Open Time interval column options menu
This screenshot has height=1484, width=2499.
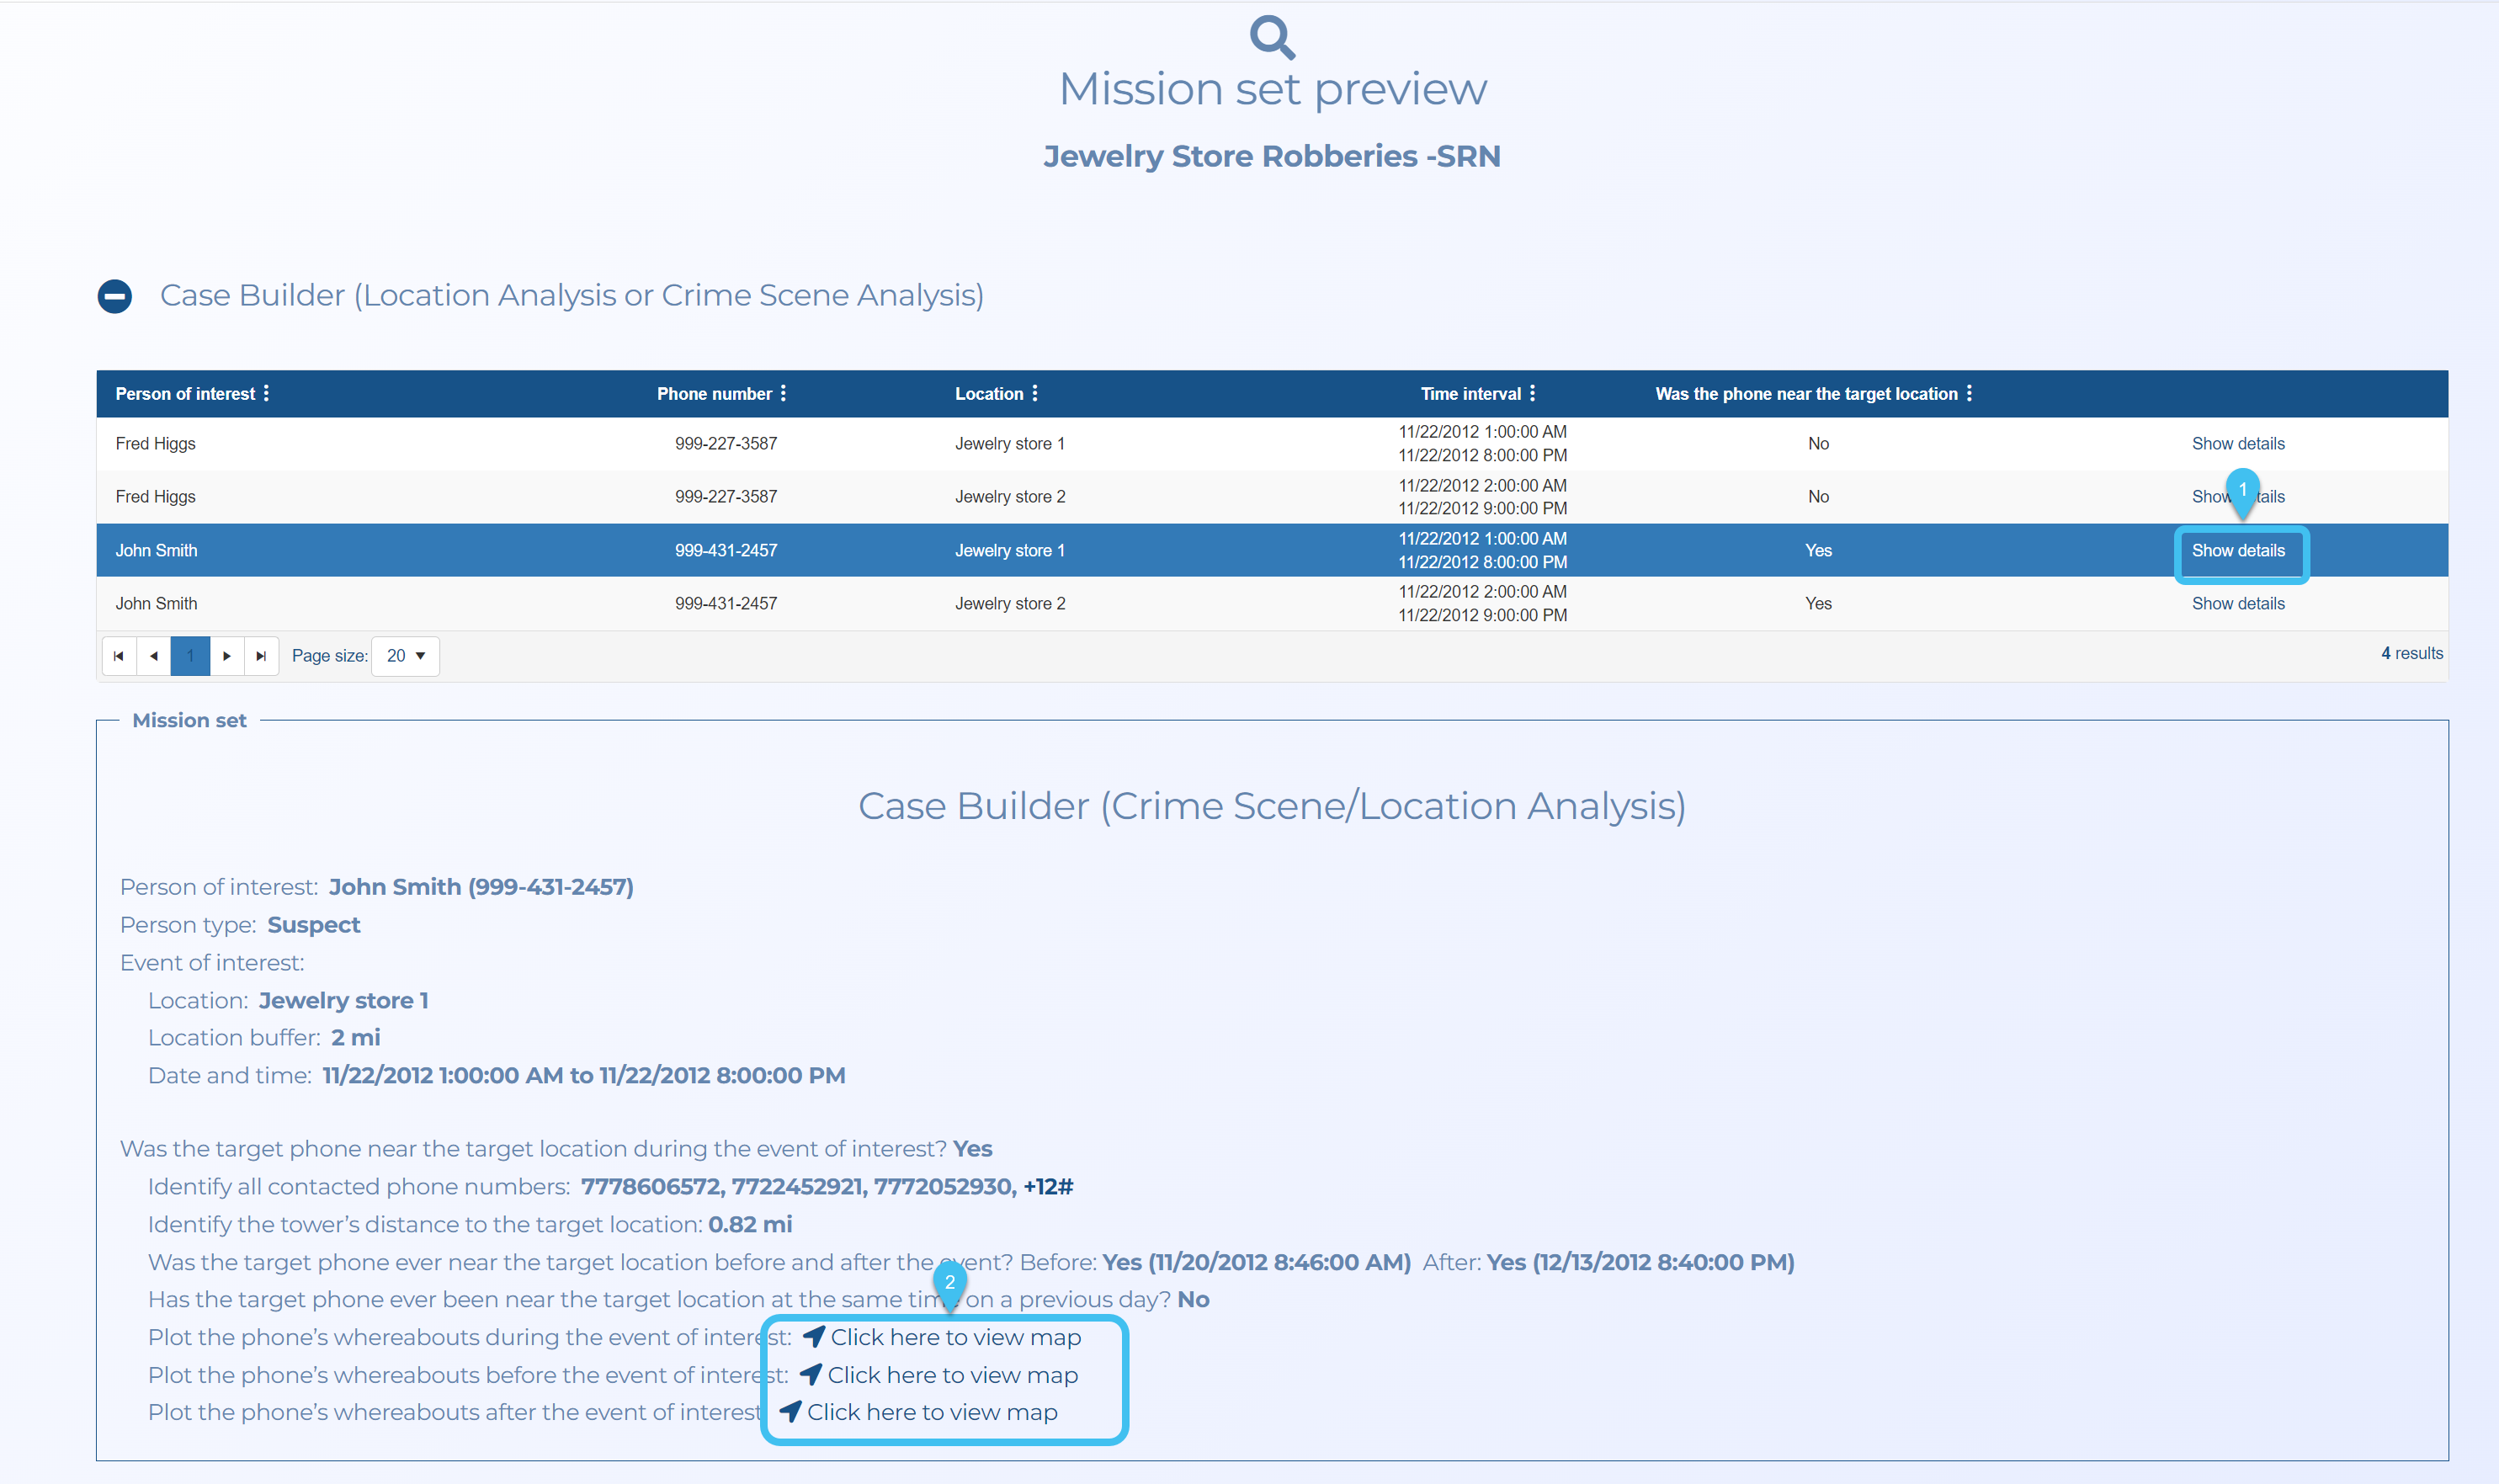1532,394
